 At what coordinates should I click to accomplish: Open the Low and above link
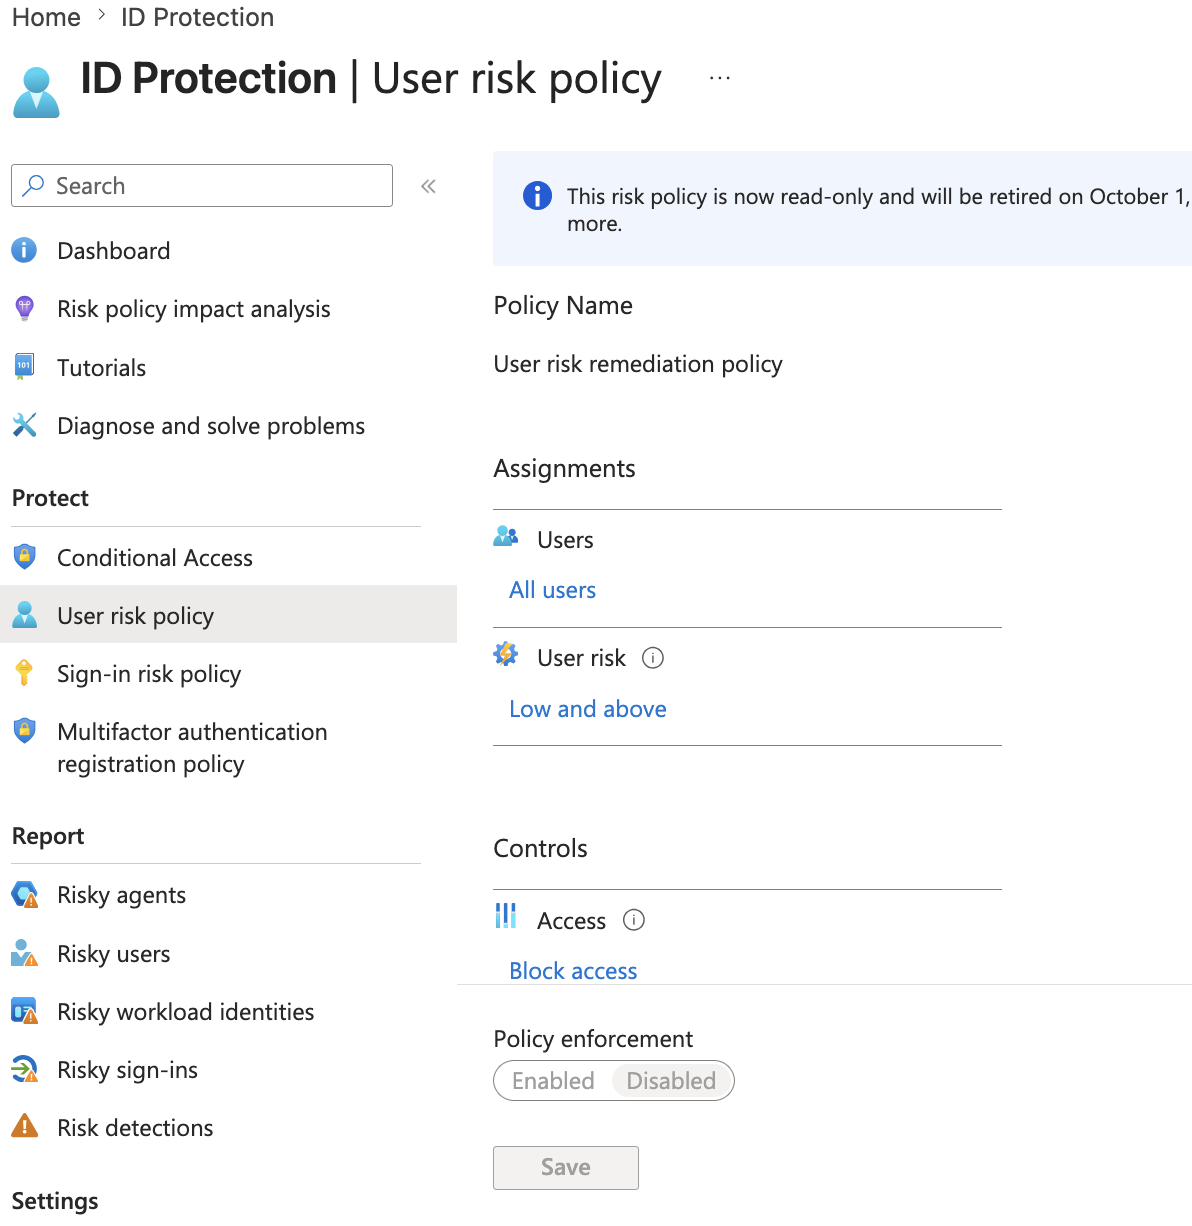tap(588, 709)
